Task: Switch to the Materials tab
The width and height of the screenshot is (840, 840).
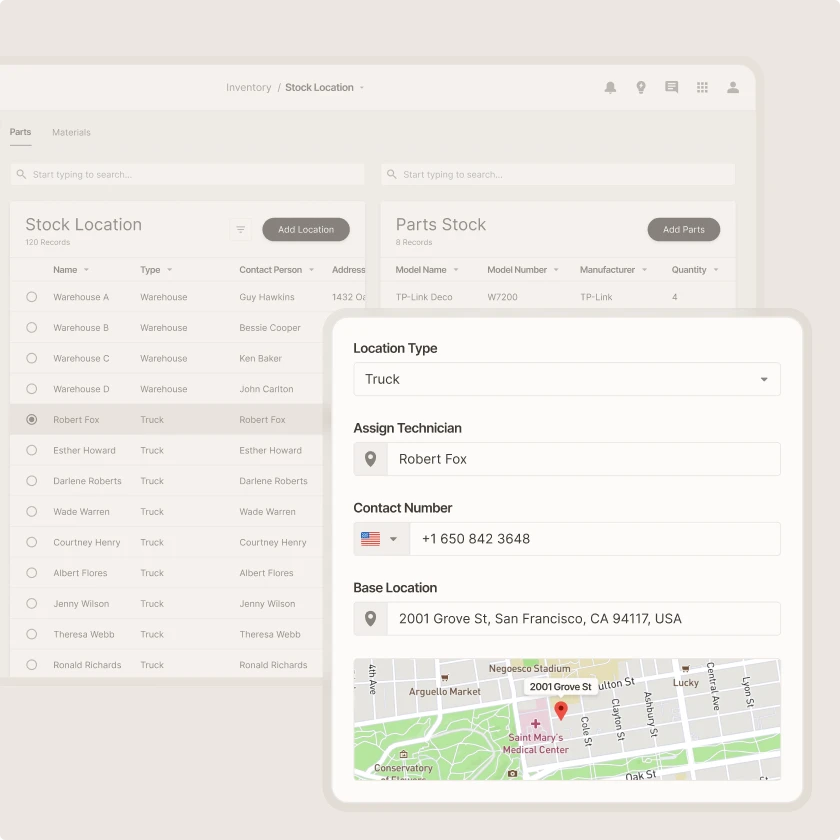Action: (71, 132)
